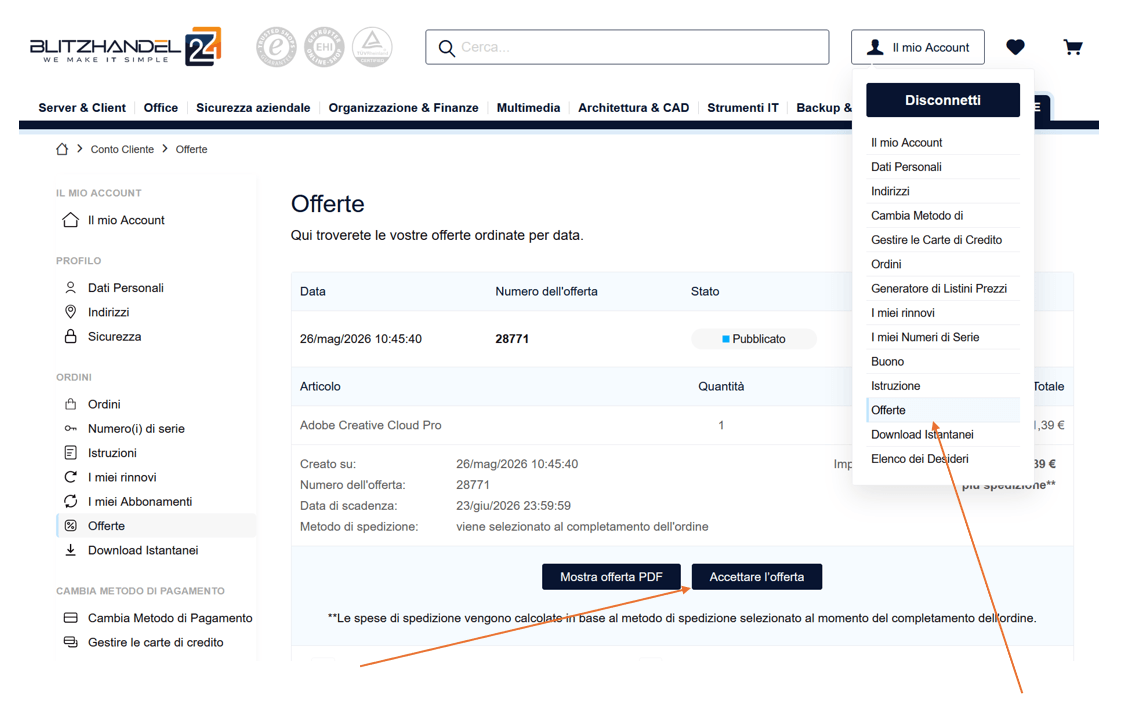1141x715 pixels.
Task: Open Server & Client navigation category
Action: pos(82,108)
